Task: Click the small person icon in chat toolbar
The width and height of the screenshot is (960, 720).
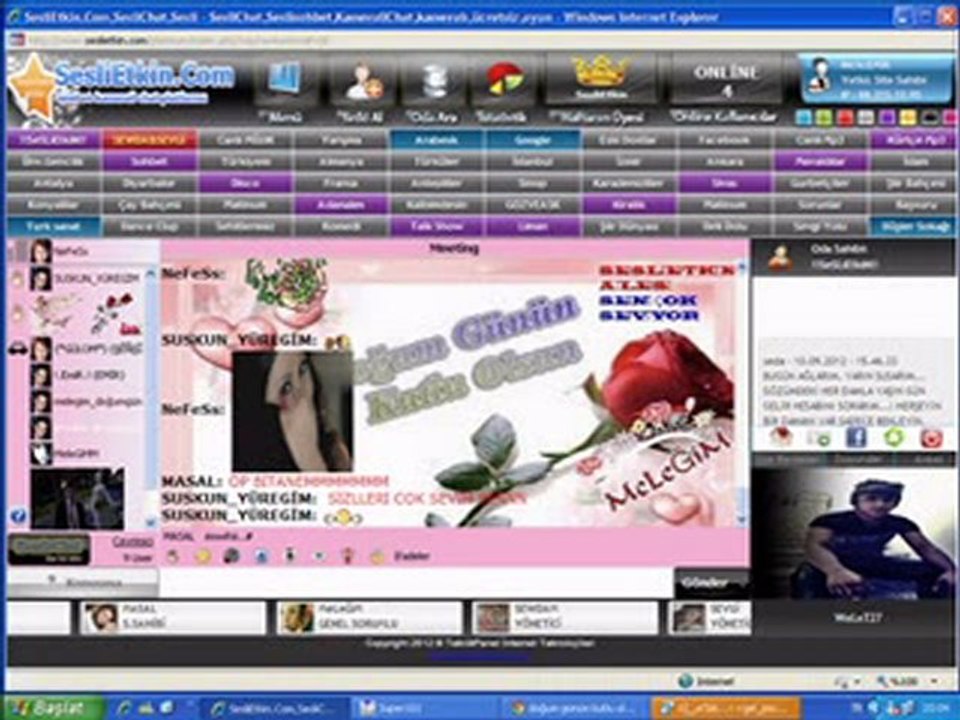Action: [x=290, y=556]
